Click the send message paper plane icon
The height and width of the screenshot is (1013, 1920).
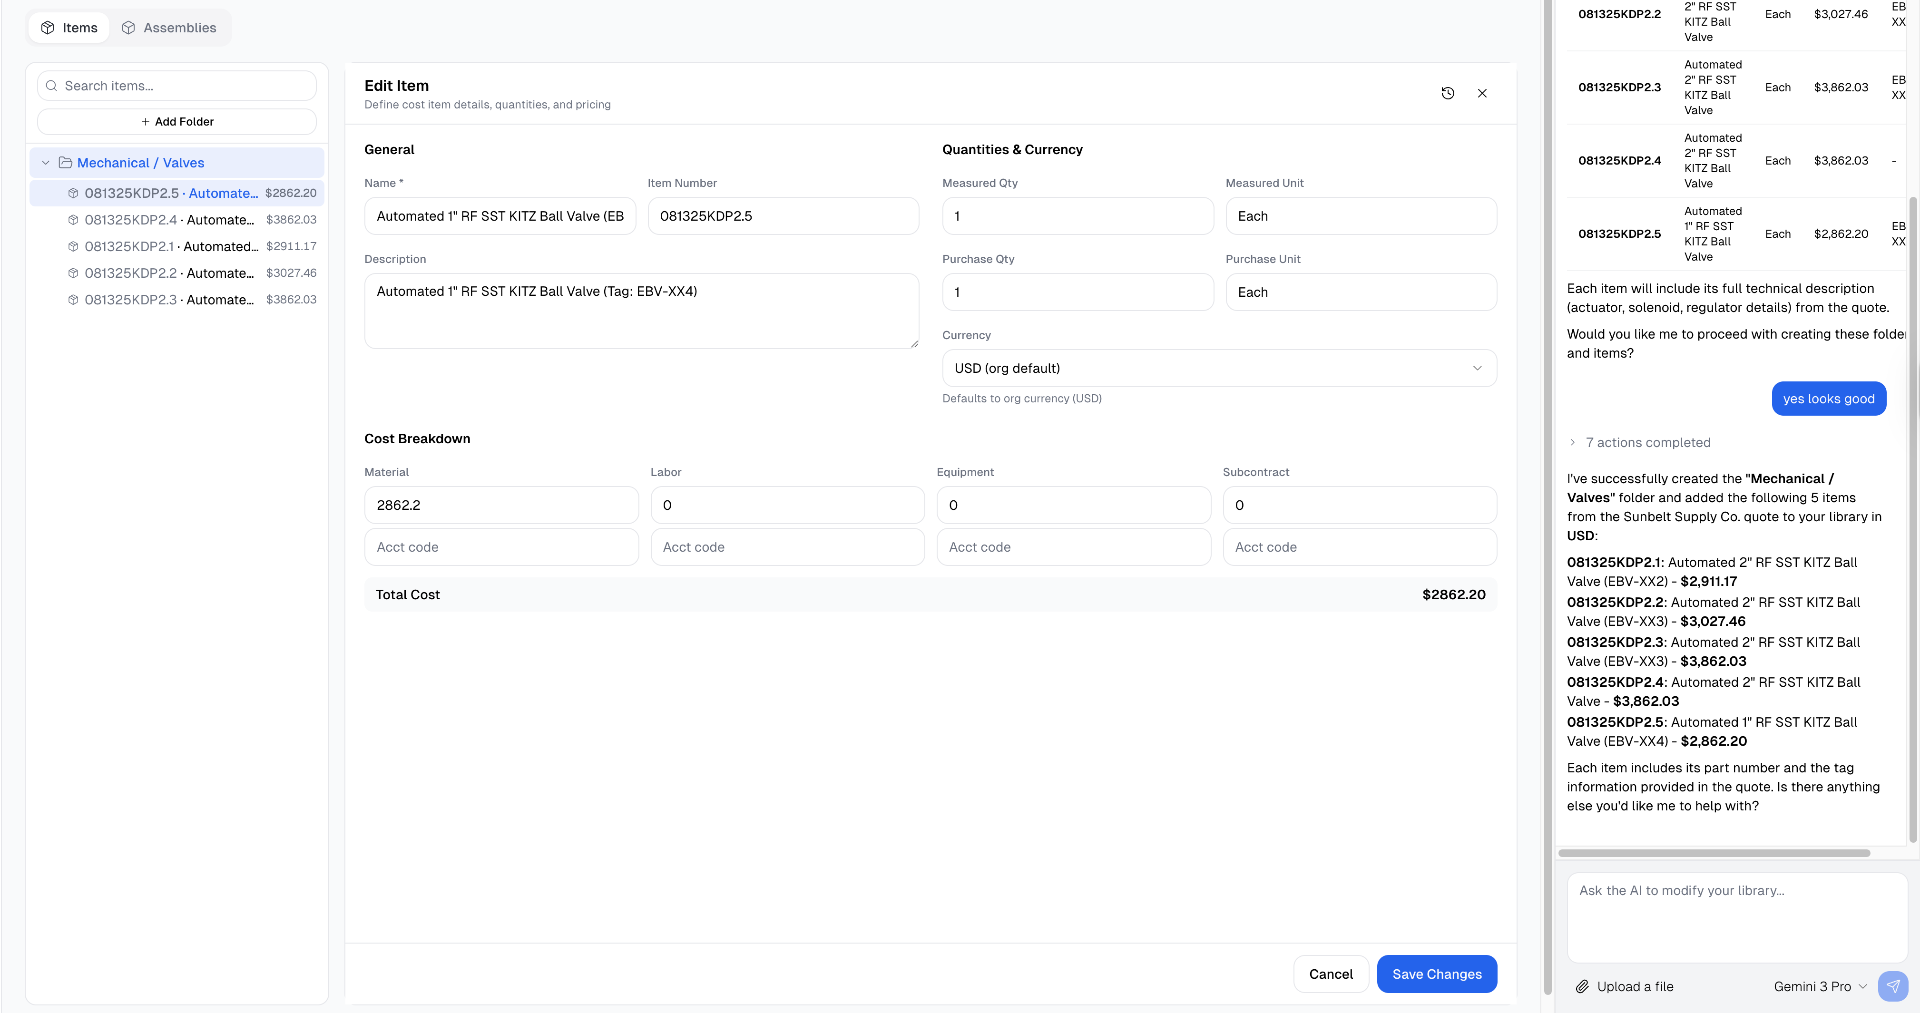(1892, 986)
